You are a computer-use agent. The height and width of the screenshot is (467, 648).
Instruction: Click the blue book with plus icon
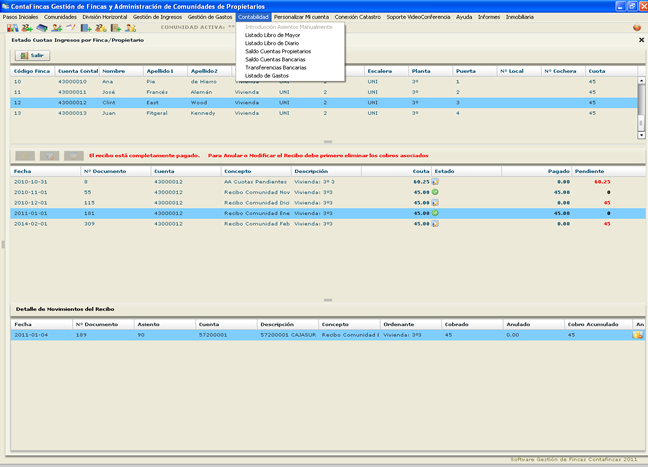click(x=86, y=28)
